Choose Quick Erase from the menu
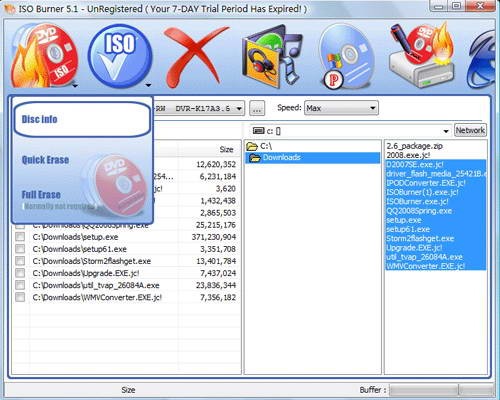Screen dimensions: 500x400 45,160
